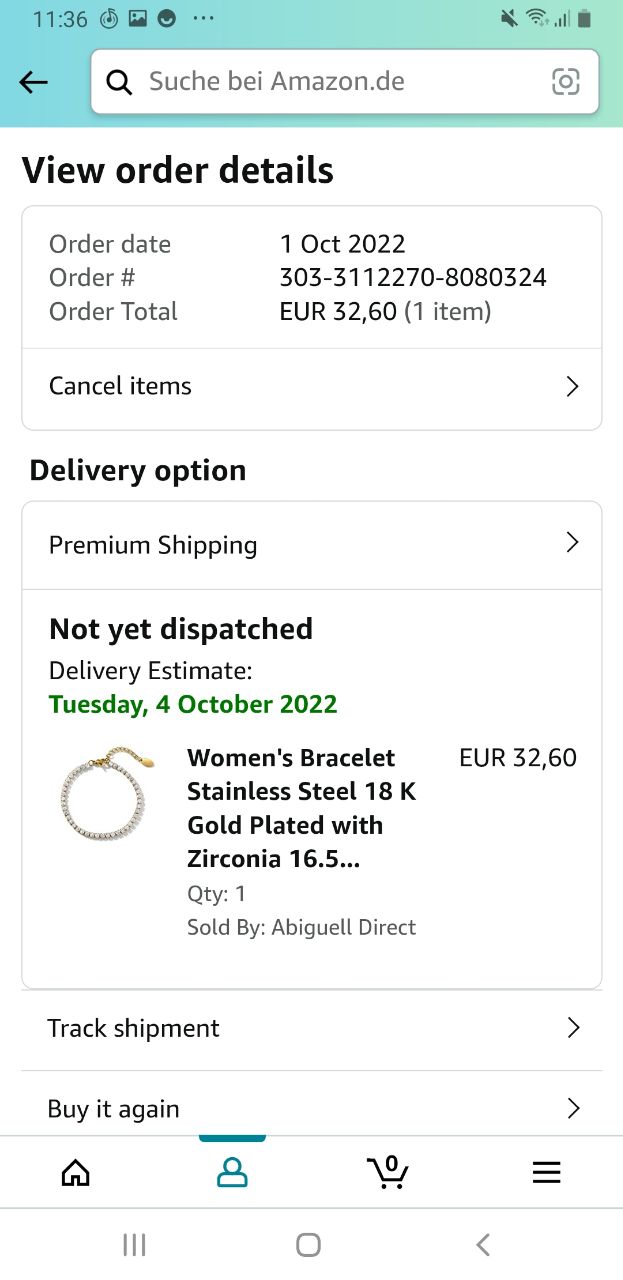
Task: Expand Premium Shipping chevron
Action: pos(572,543)
